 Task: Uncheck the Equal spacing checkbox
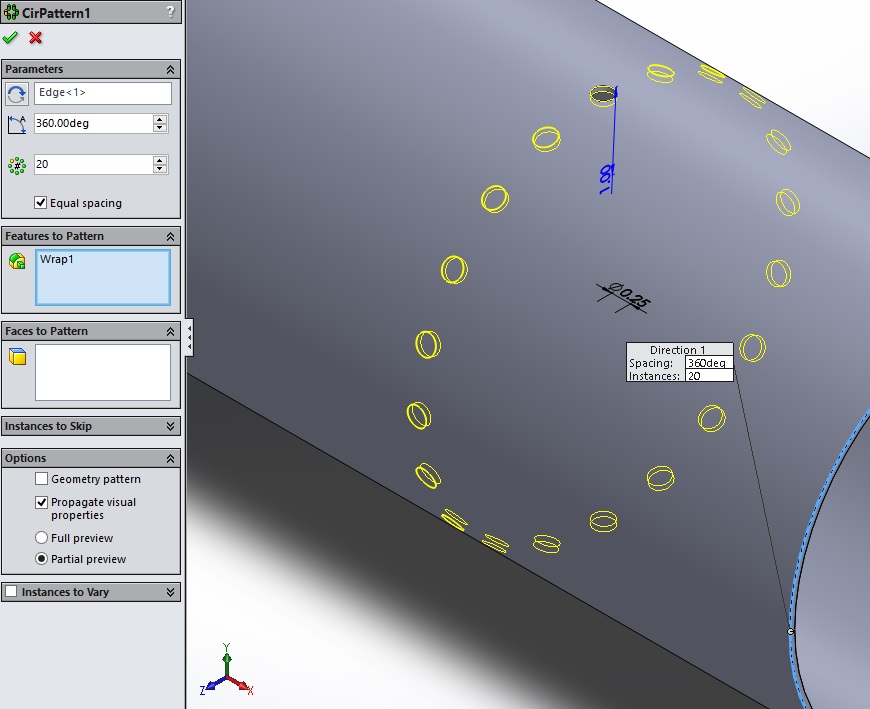click(x=41, y=203)
